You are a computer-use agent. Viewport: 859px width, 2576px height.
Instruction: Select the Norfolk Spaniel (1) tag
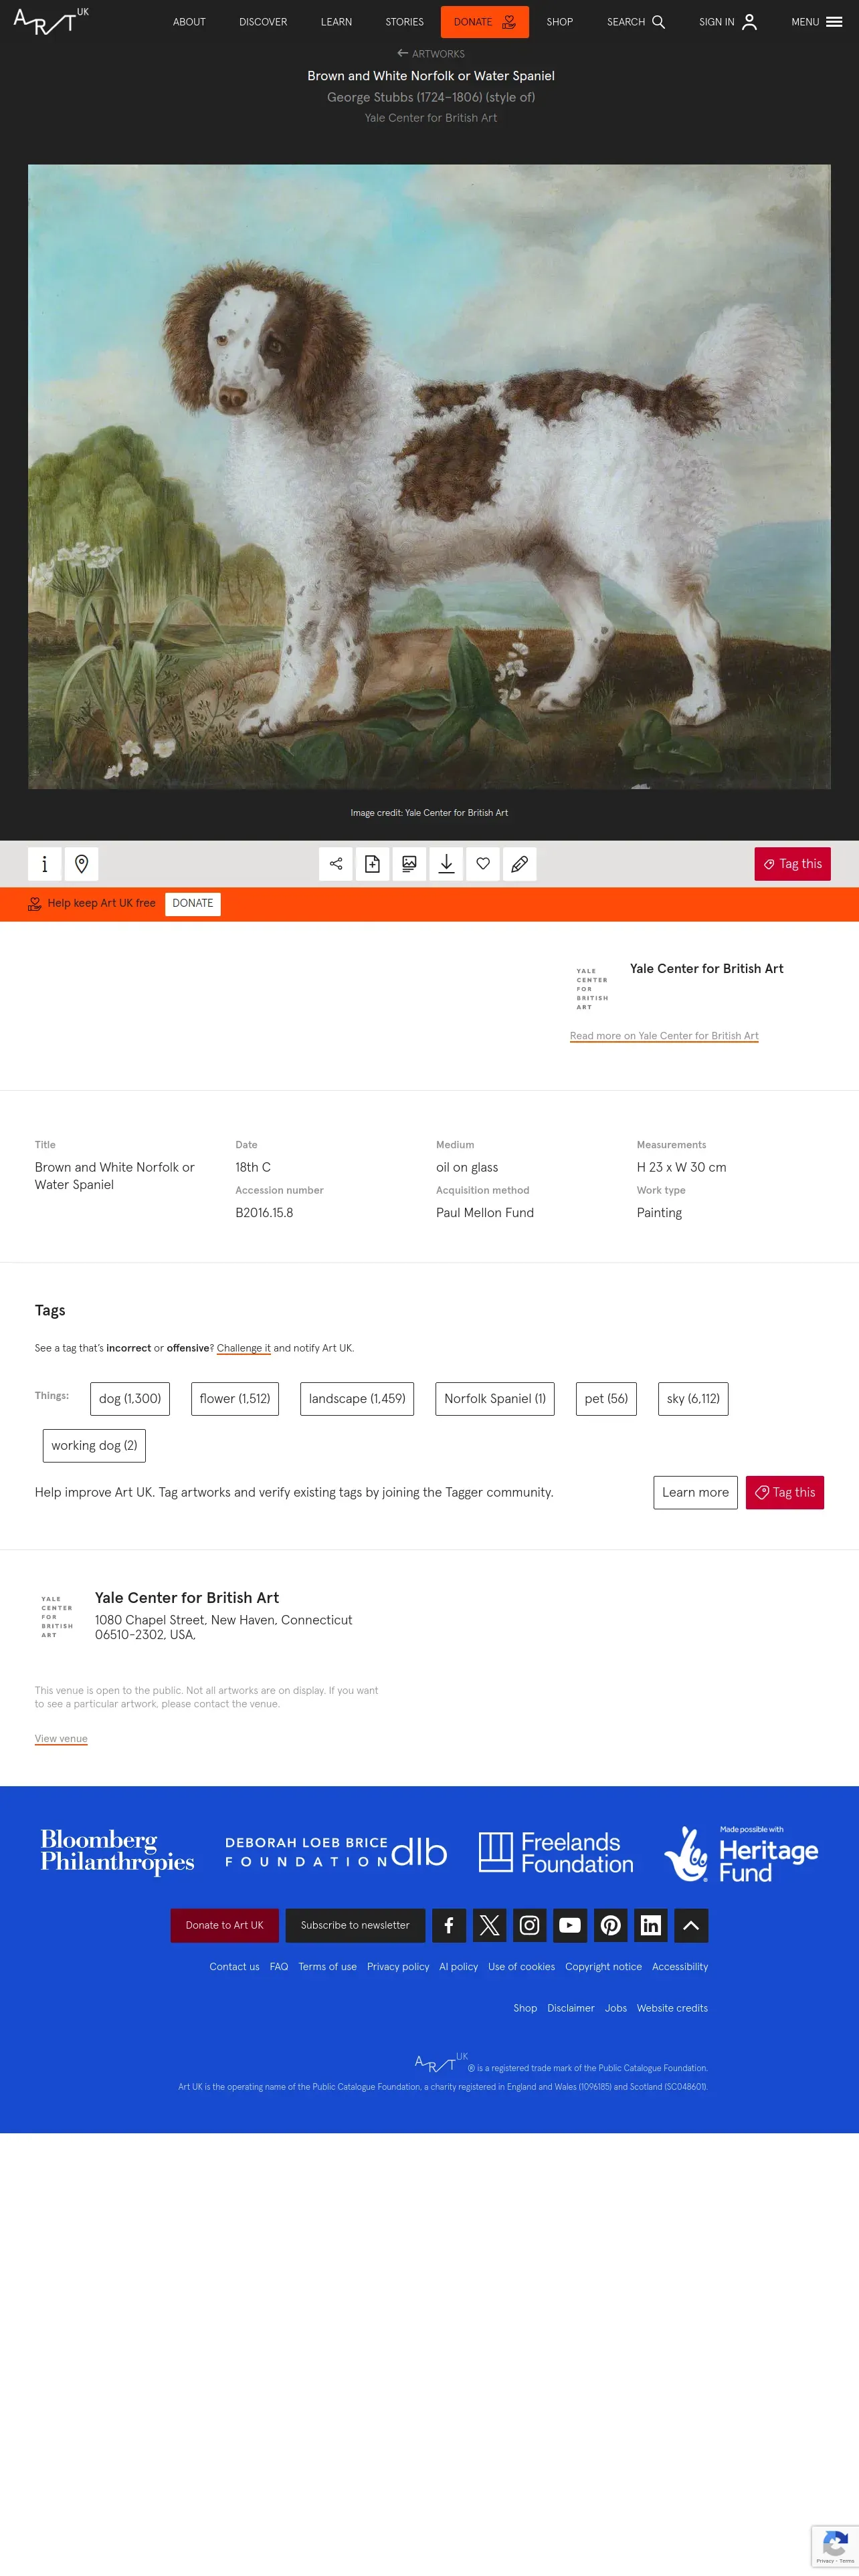[x=495, y=1399]
